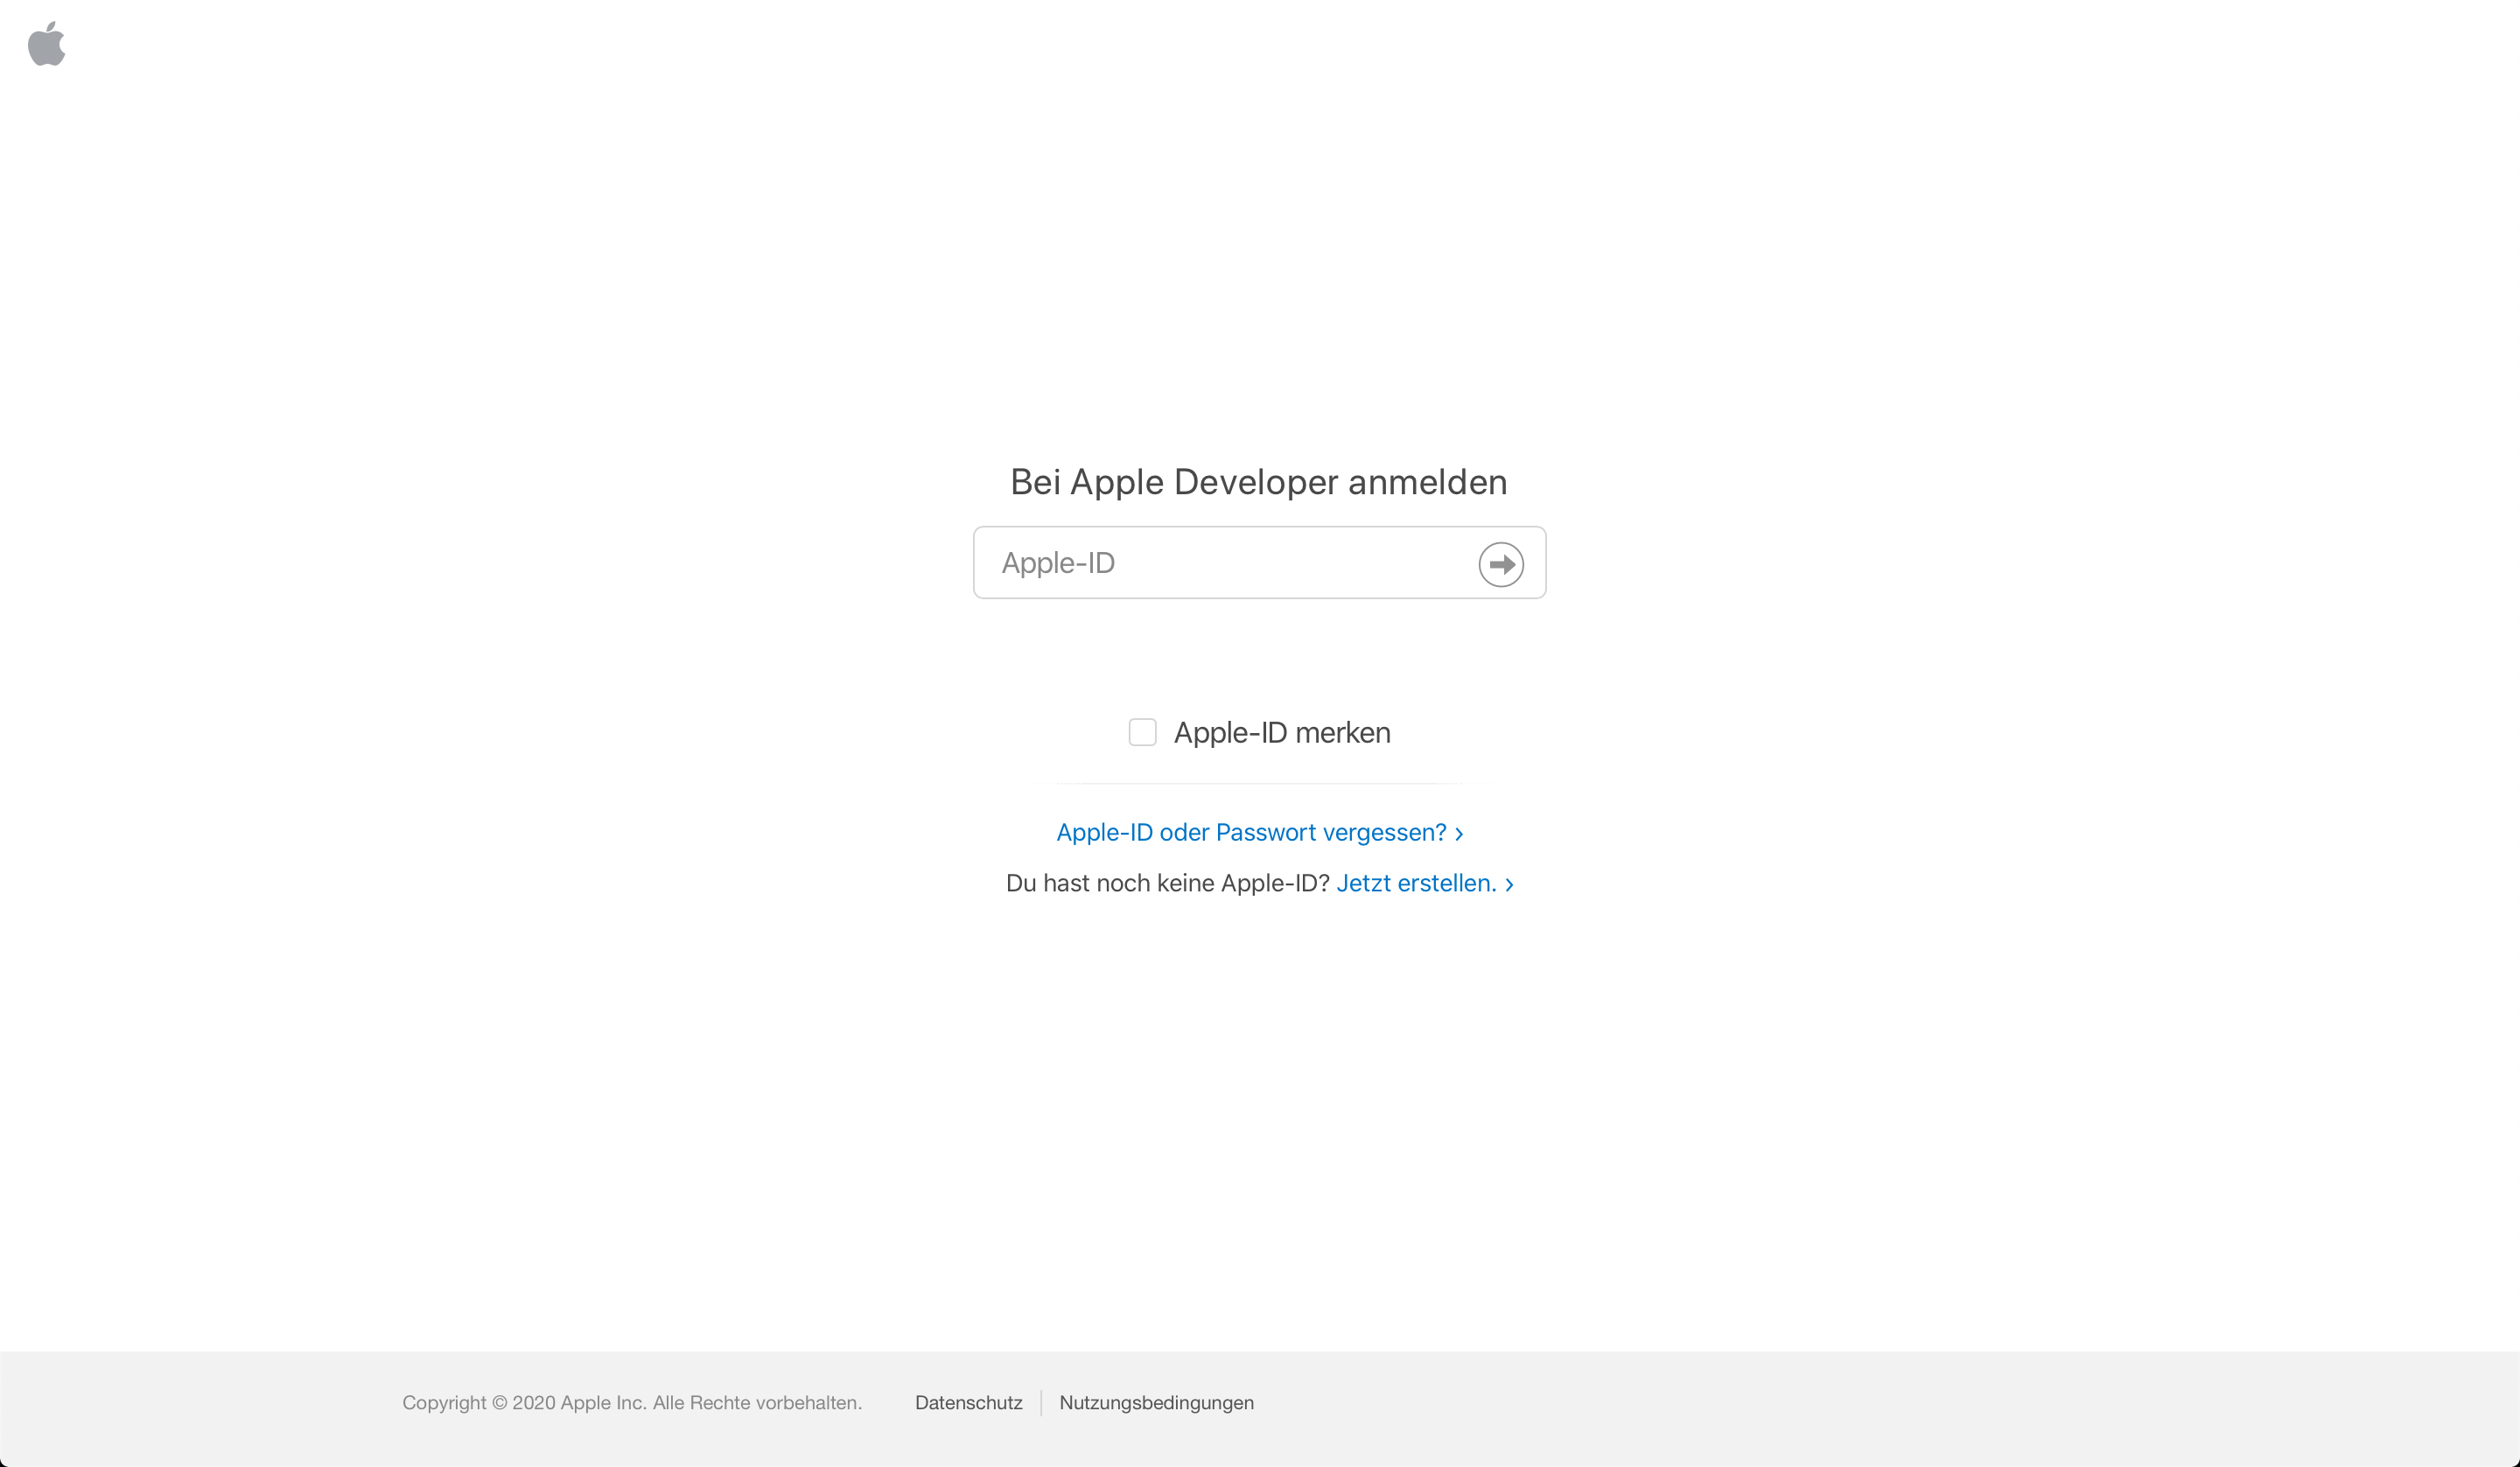Click the 'Apple-ID merken' label text
This screenshot has width=2520, height=1467.
tap(1282, 732)
